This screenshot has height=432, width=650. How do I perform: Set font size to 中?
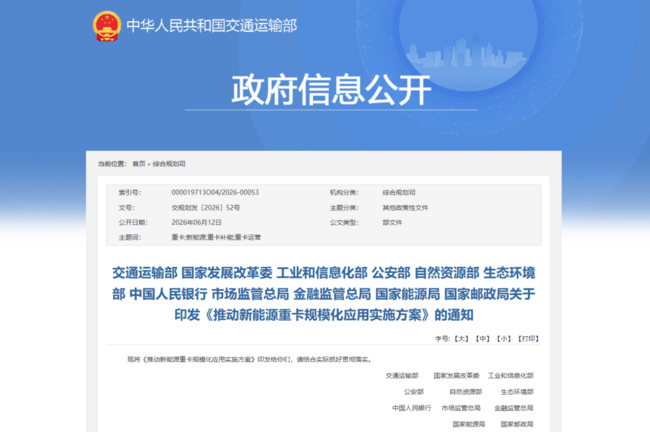coord(483,339)
